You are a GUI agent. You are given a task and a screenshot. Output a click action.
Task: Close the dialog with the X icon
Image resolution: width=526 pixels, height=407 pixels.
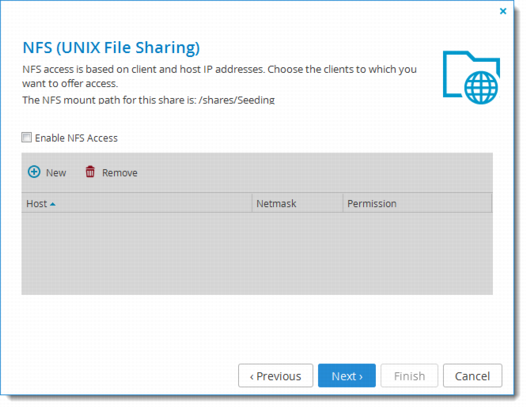503,11
